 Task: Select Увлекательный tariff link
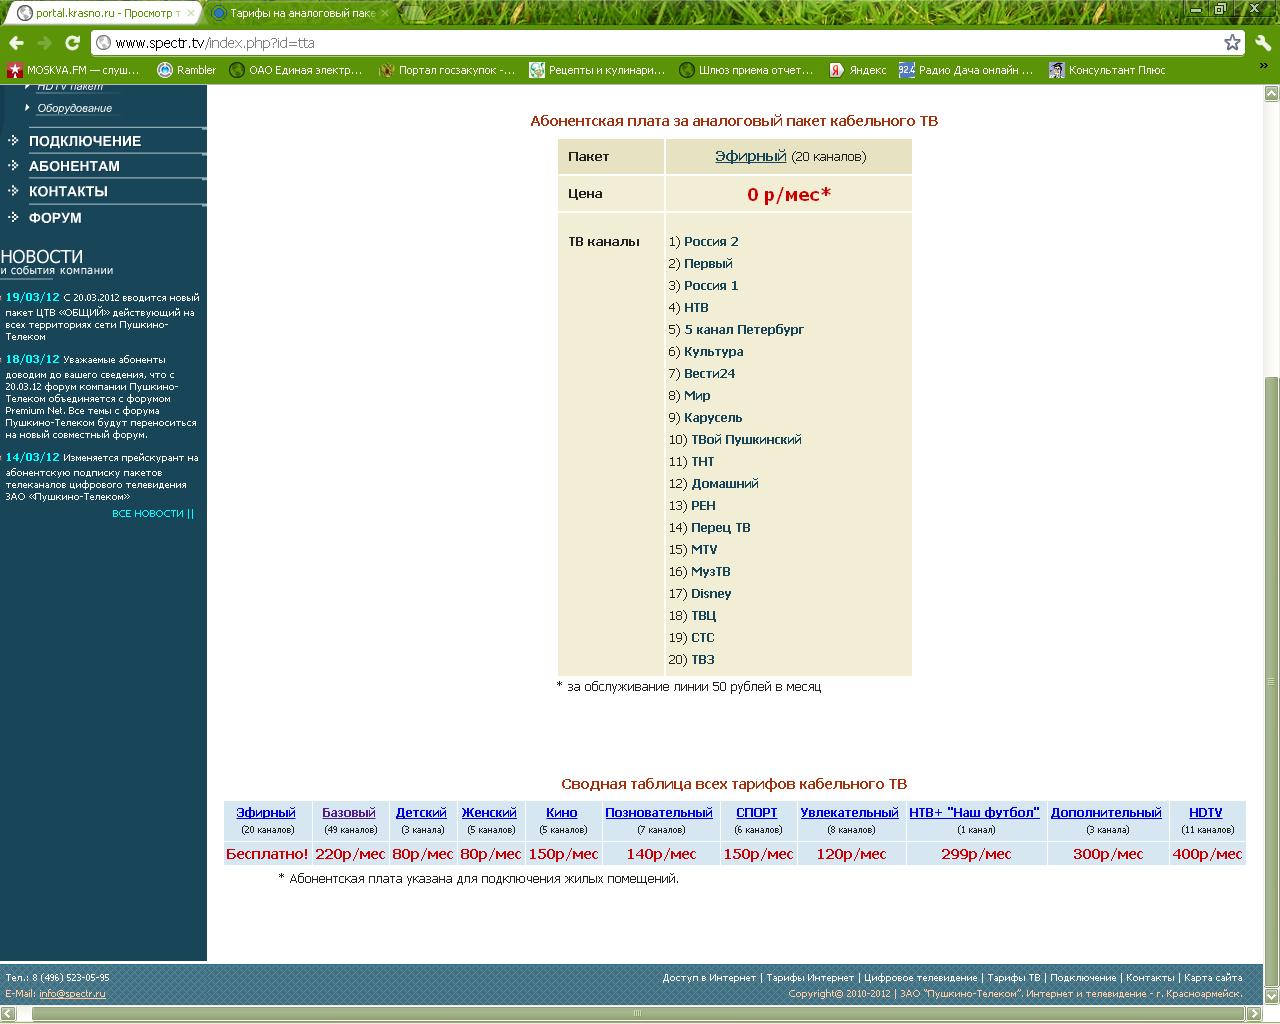click(x=850, y=813)
